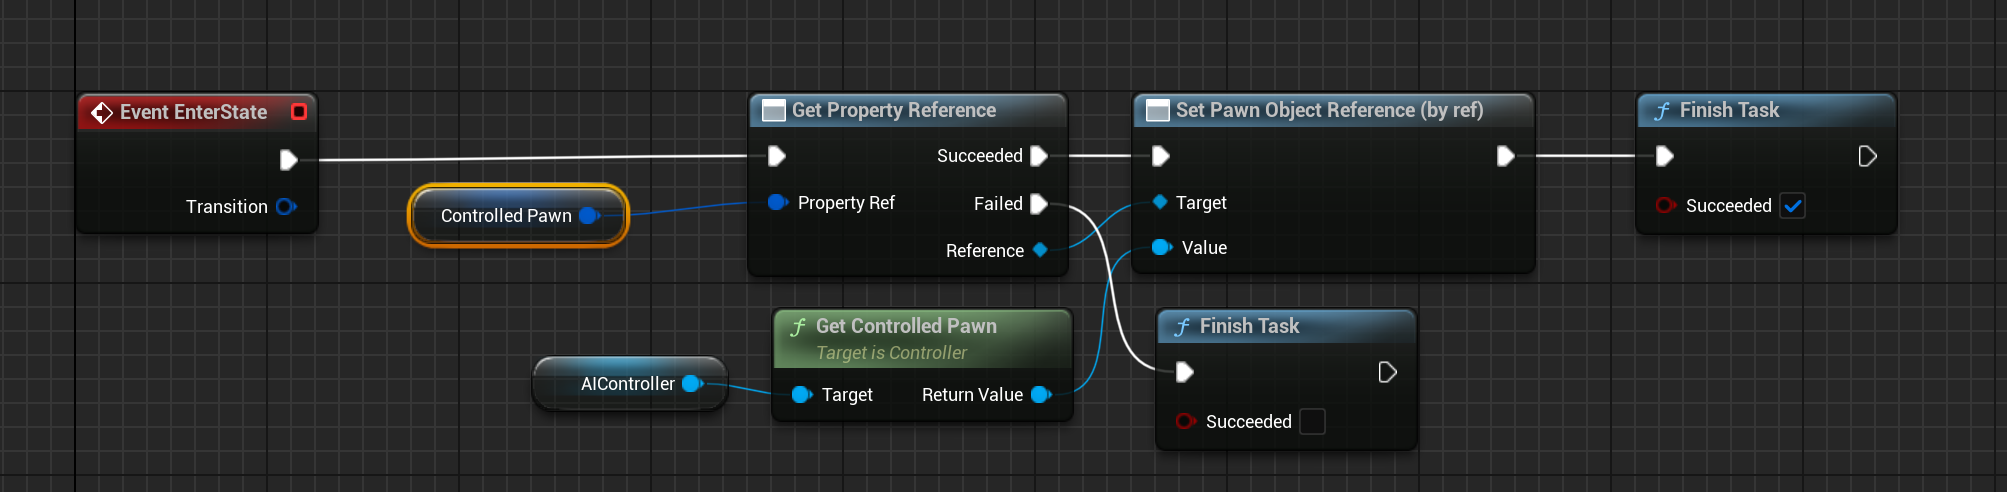Screen dimensions: 2007x492
Task: Click the Succeeded exec pin on Get Property Reference
Action: click(1038, 156)
